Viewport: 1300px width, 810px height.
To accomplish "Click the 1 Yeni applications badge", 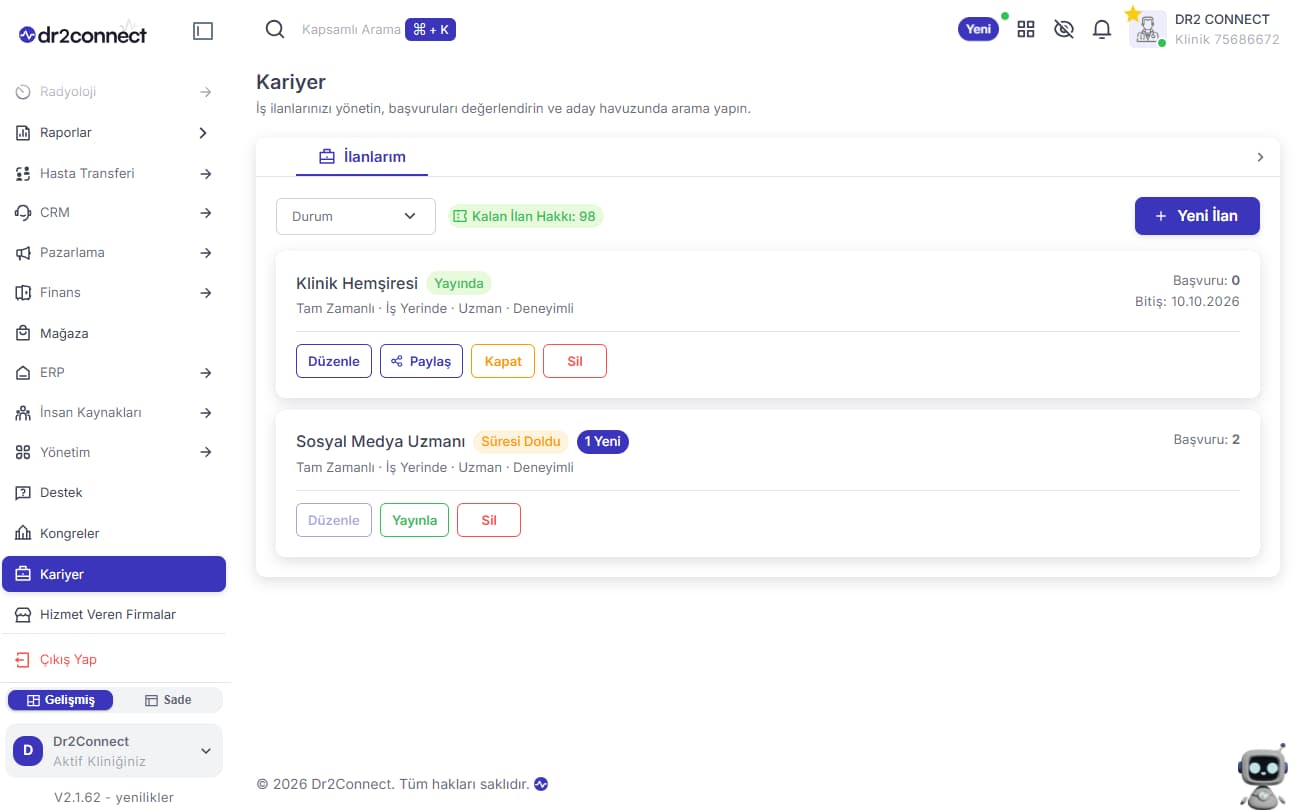I will (x=603, y=441).
